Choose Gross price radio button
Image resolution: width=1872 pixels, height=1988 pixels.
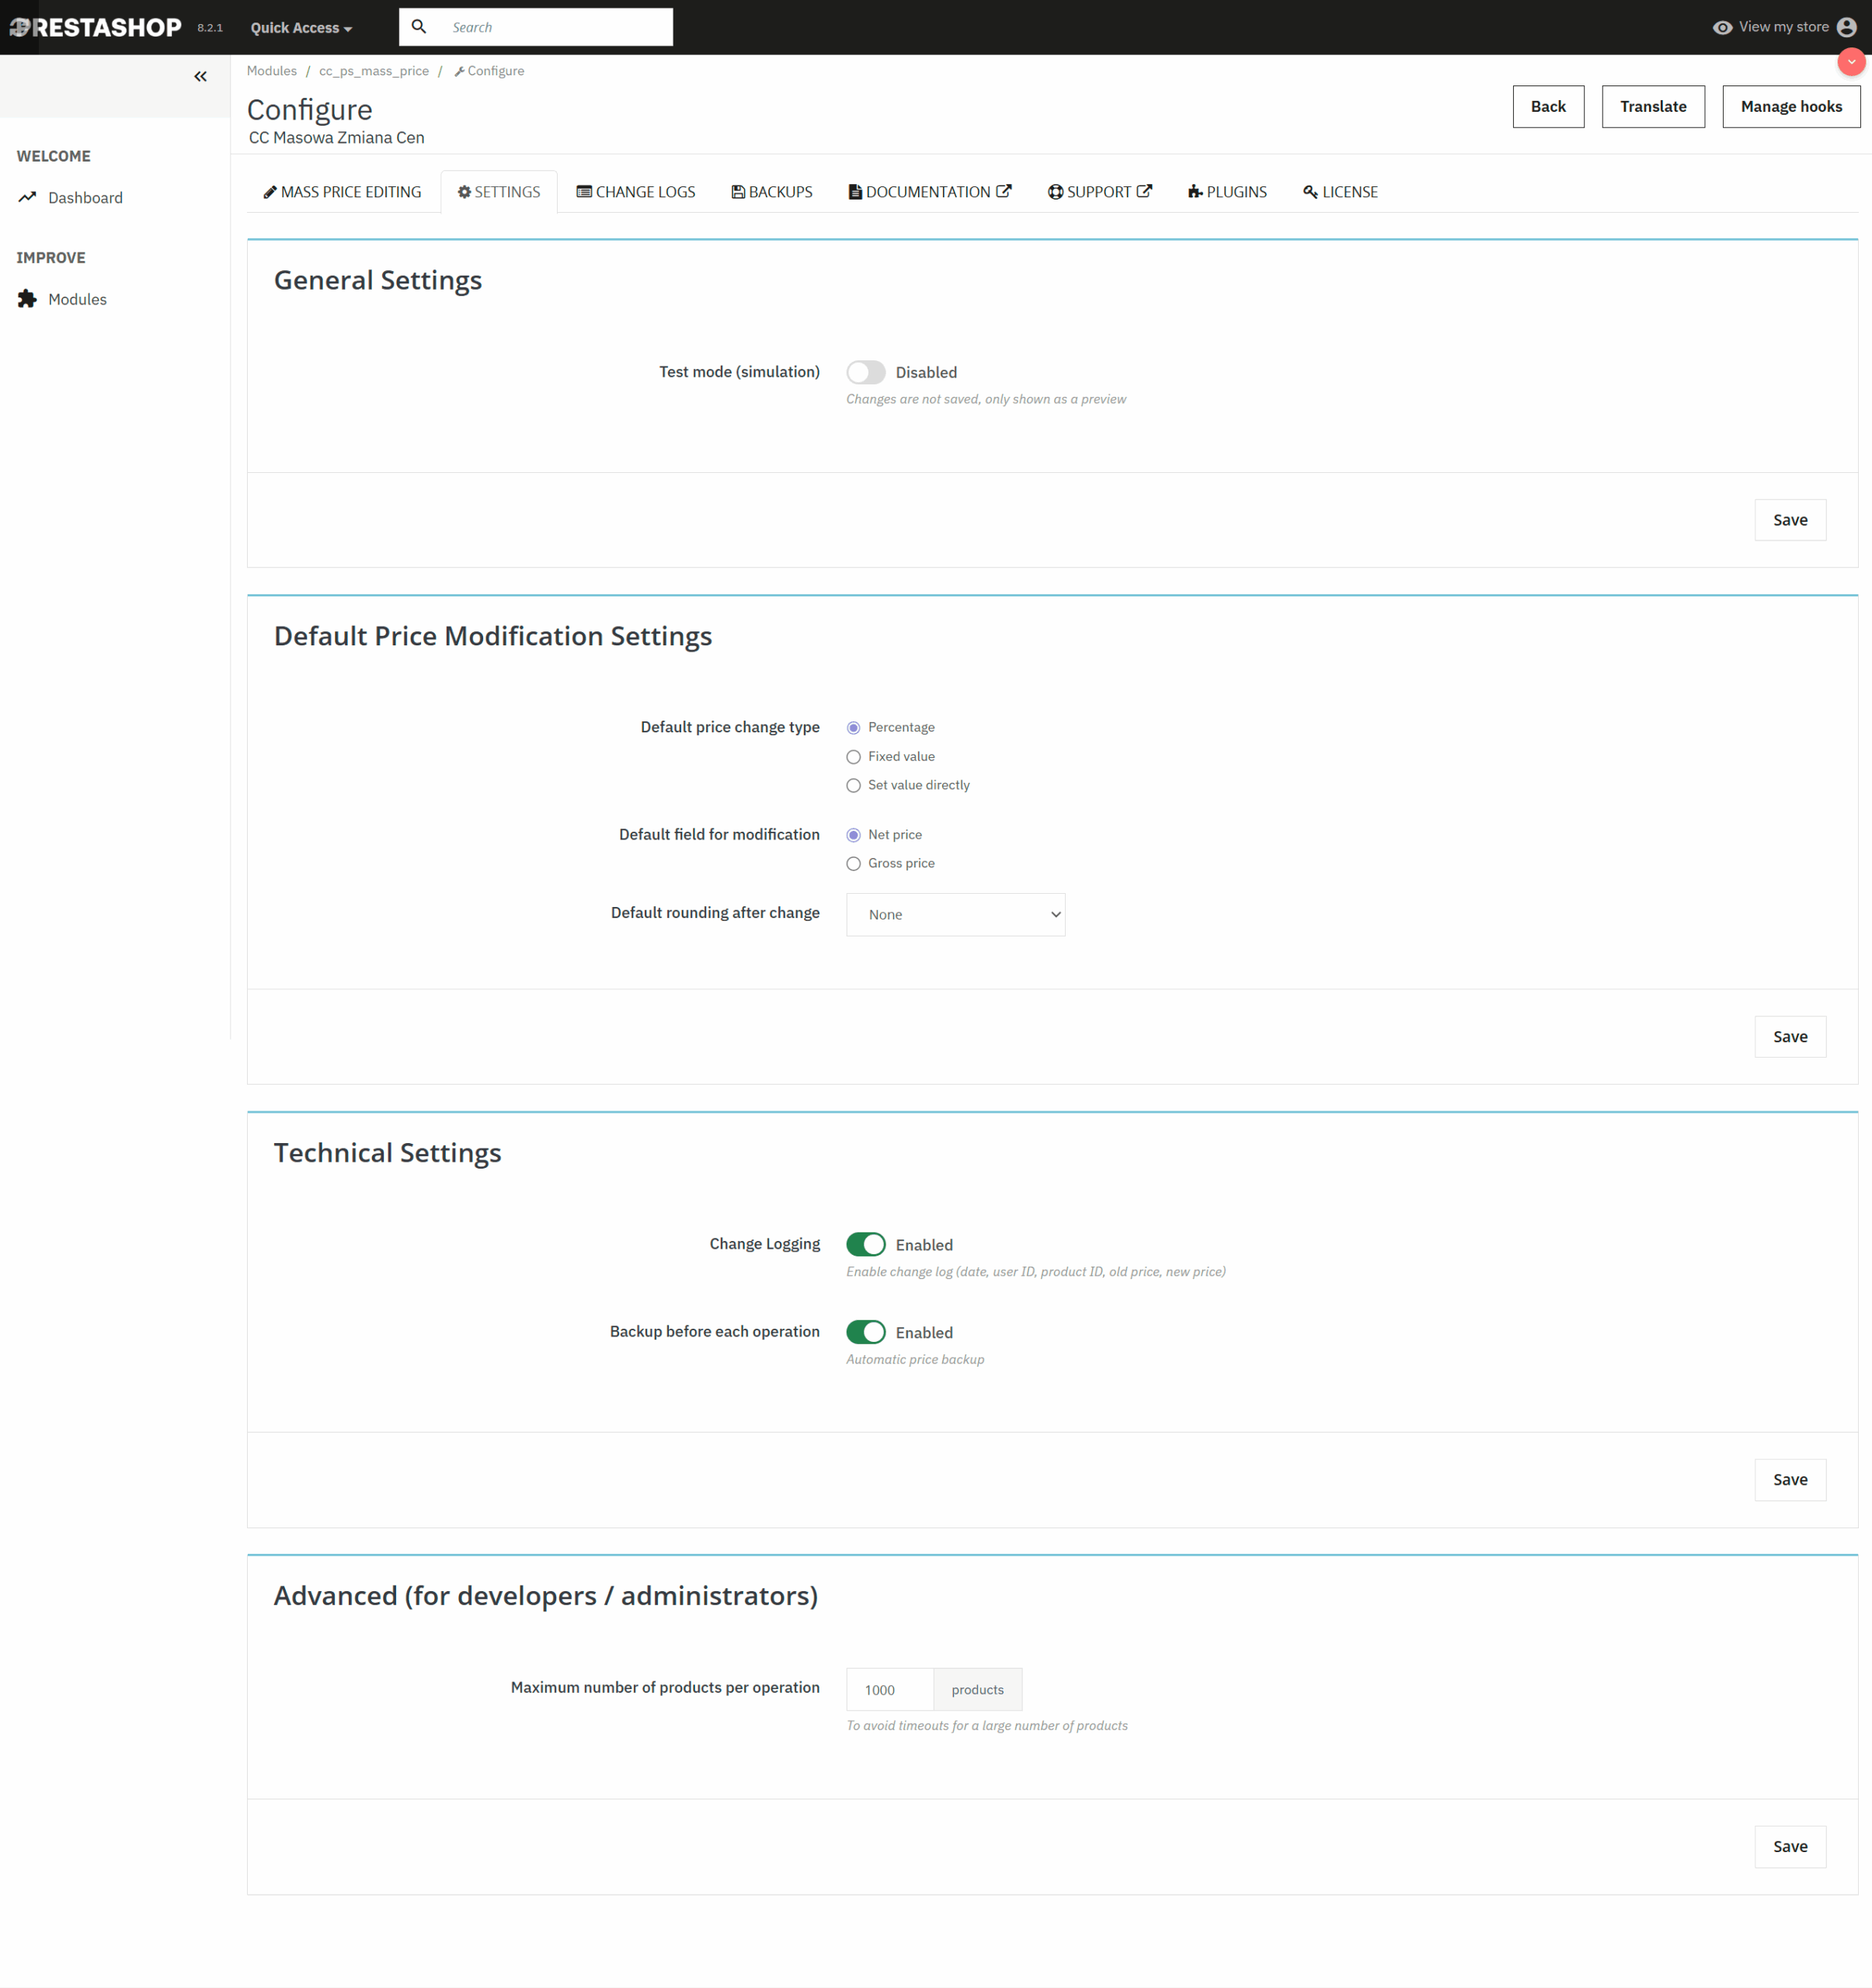pyautogui.click(x=853, y=864)
